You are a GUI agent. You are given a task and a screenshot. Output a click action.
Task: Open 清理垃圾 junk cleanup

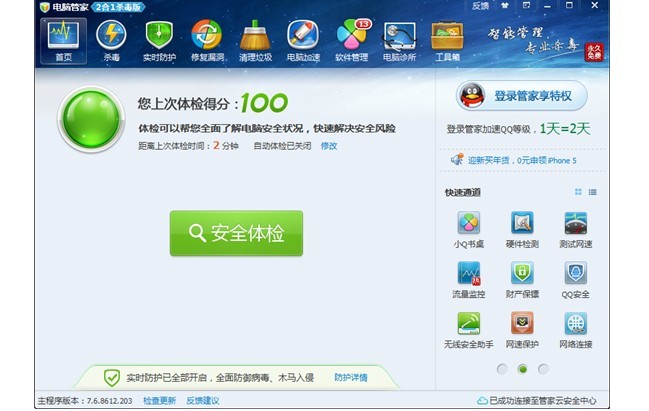point(255,41)
